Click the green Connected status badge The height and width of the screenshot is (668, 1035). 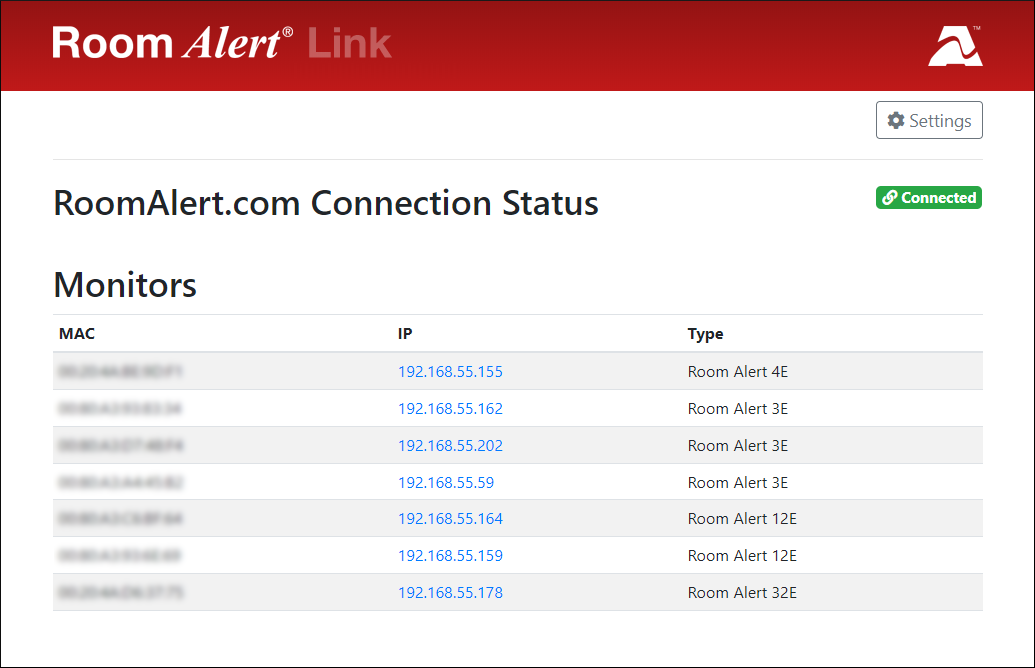click(x=928, y=197)
